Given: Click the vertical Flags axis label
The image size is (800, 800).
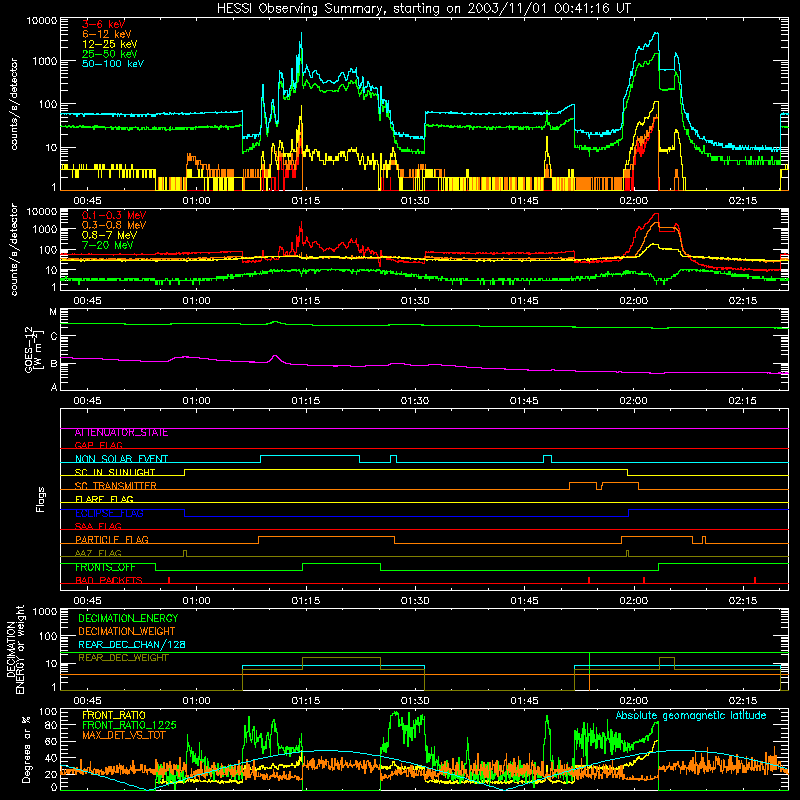Looking at the screenshot, I should coord(40,499).
